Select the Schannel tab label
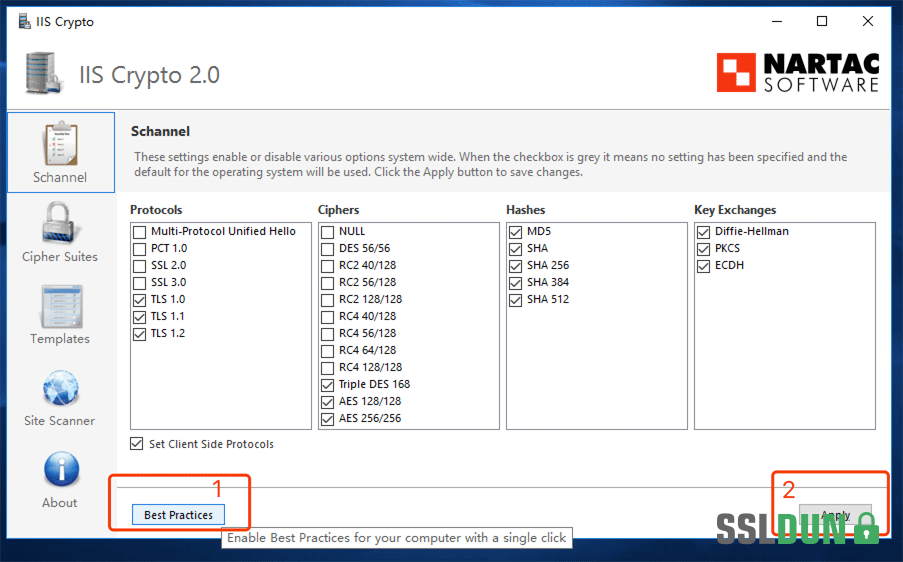Image resolution: width=903 pixels, height=562 pixels. point(60,177)
